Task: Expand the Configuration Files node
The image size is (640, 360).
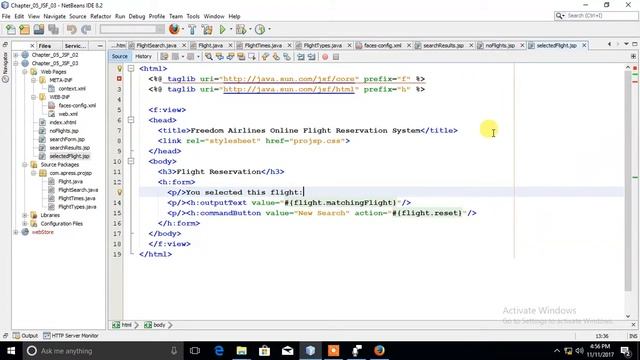Action: click(x=25, y=224)
